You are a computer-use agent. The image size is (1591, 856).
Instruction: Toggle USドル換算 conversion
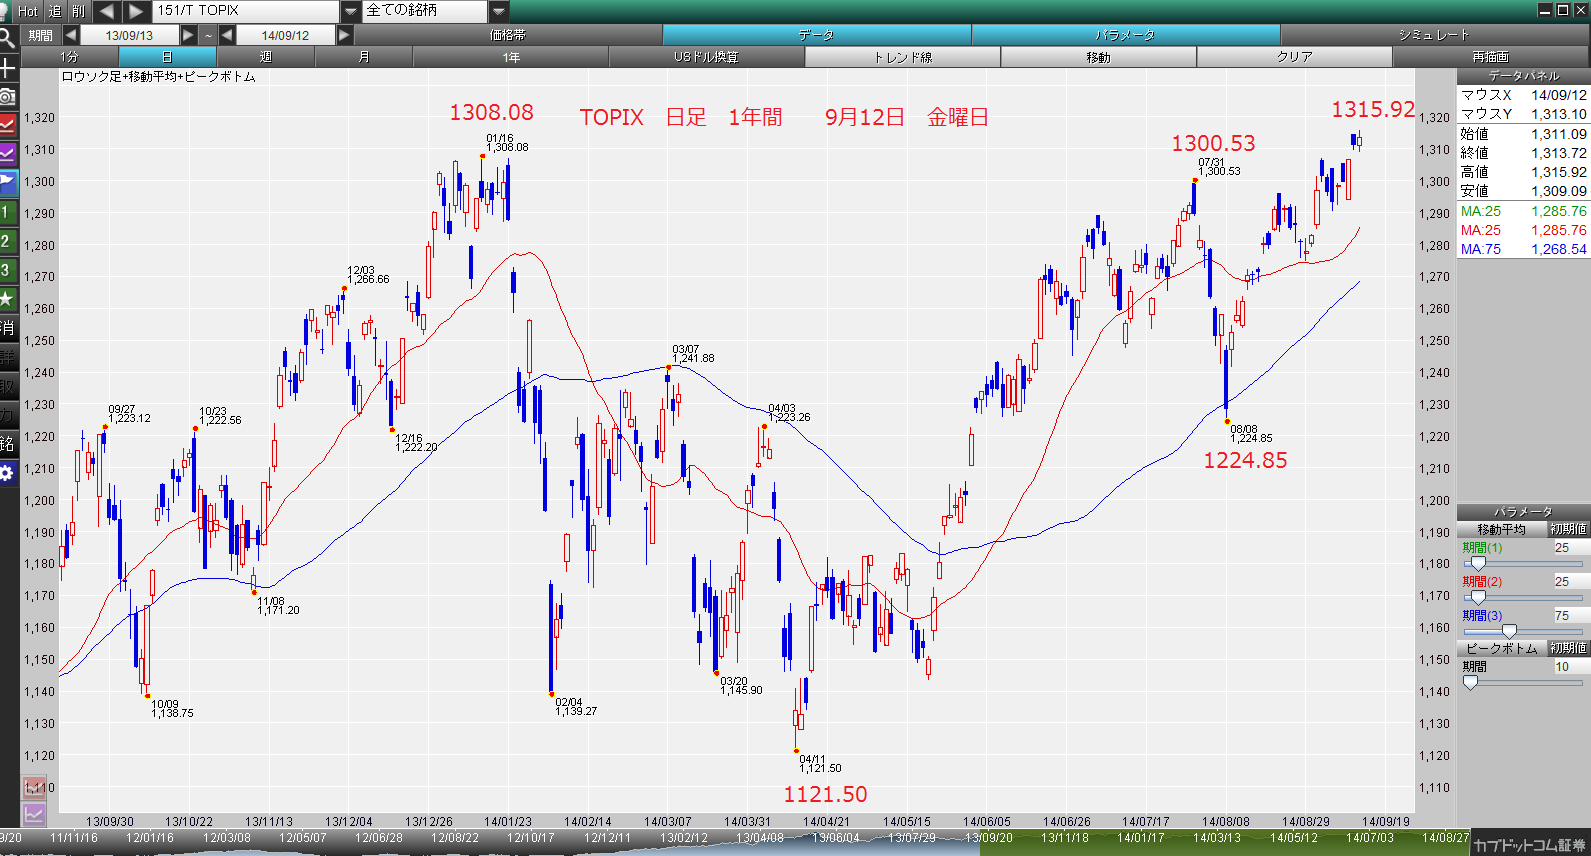[x=706, y=57]
